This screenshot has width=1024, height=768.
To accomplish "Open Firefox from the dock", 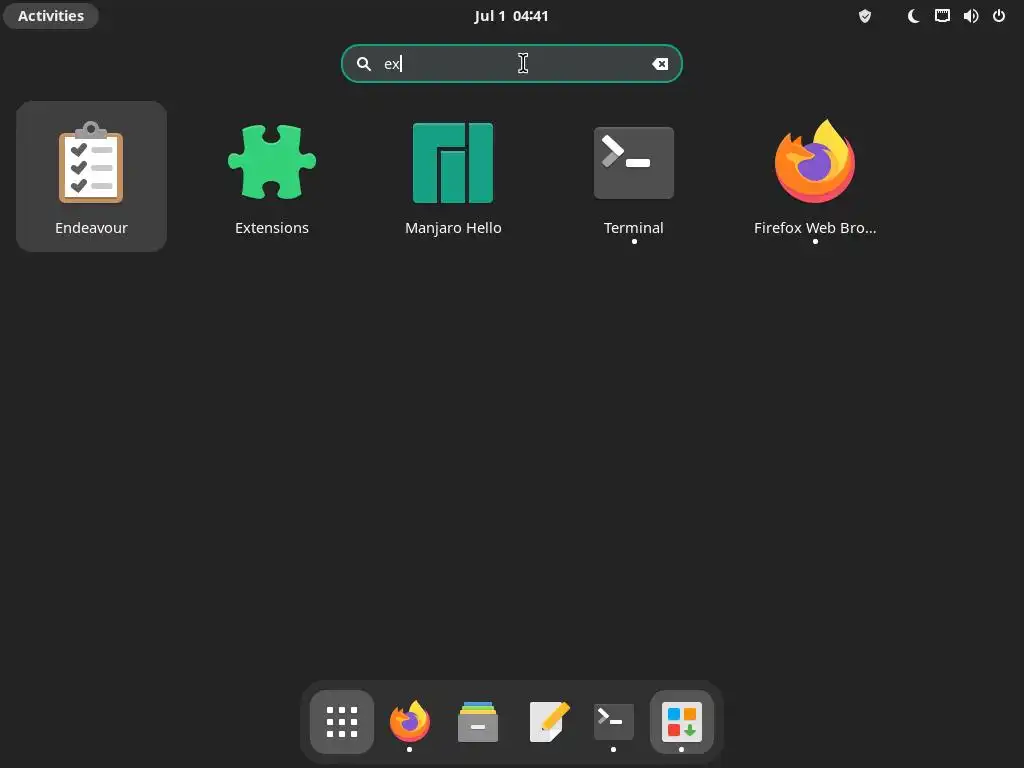I will tap(410, 722).
